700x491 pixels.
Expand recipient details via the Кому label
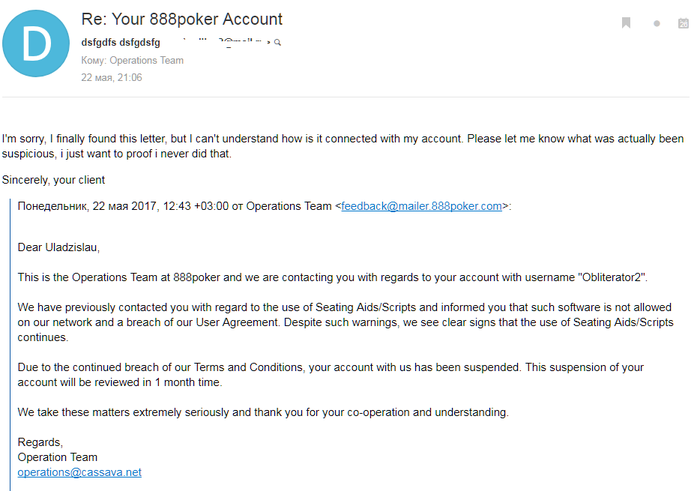tap(93, 60)
